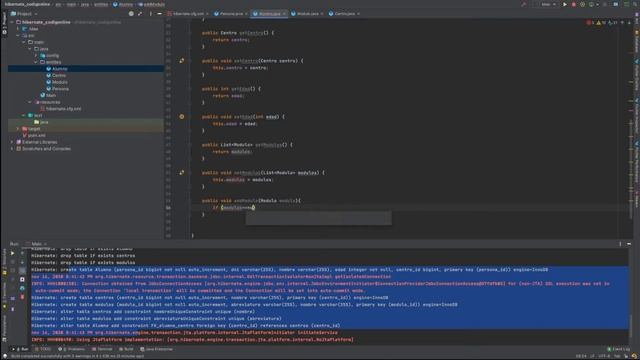This screenshot has width=640, height=360.
Task: Collapse the main folder in project tree
Action: (x=24, y=42)
